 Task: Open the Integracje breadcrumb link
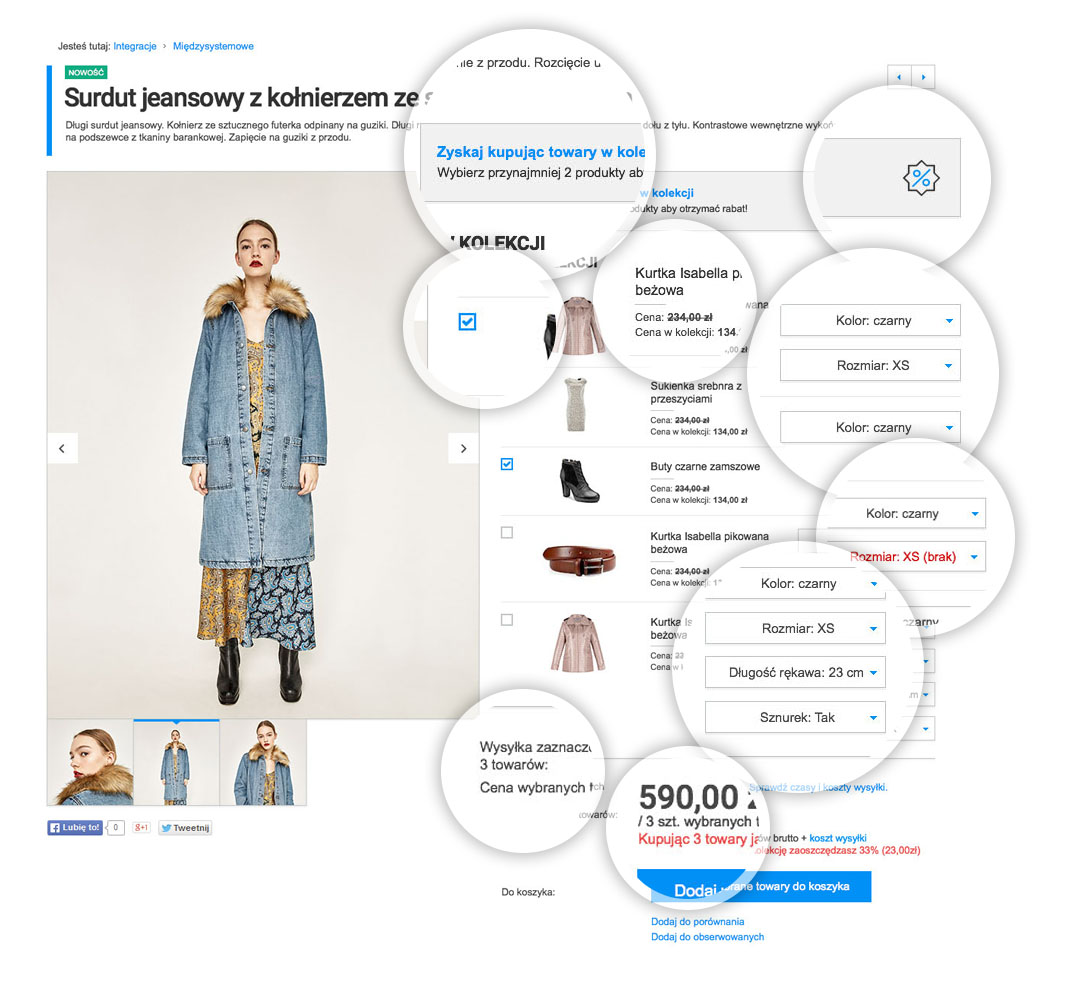135,46
